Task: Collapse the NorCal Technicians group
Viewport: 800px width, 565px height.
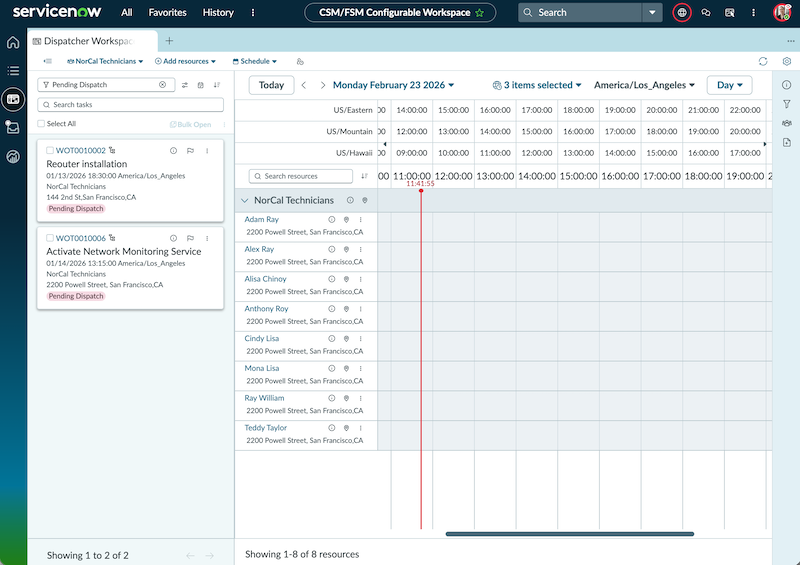Action: tap(244, 201)
